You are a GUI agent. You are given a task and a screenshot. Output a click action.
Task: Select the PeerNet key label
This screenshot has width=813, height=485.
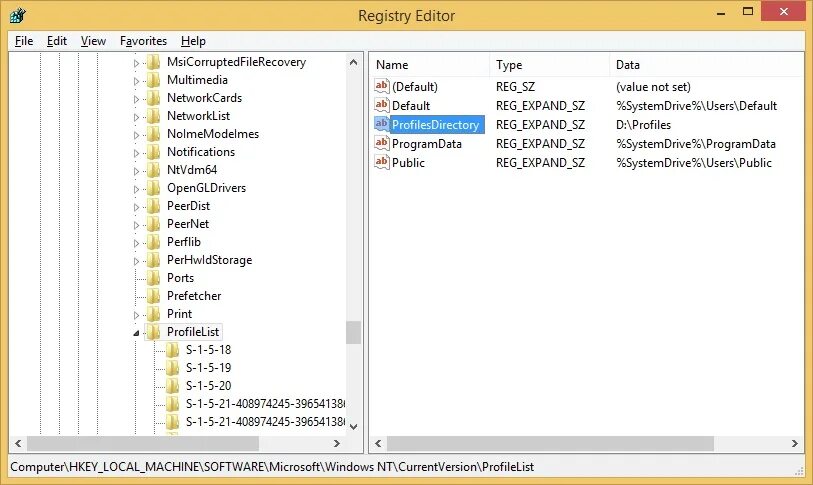188,224
